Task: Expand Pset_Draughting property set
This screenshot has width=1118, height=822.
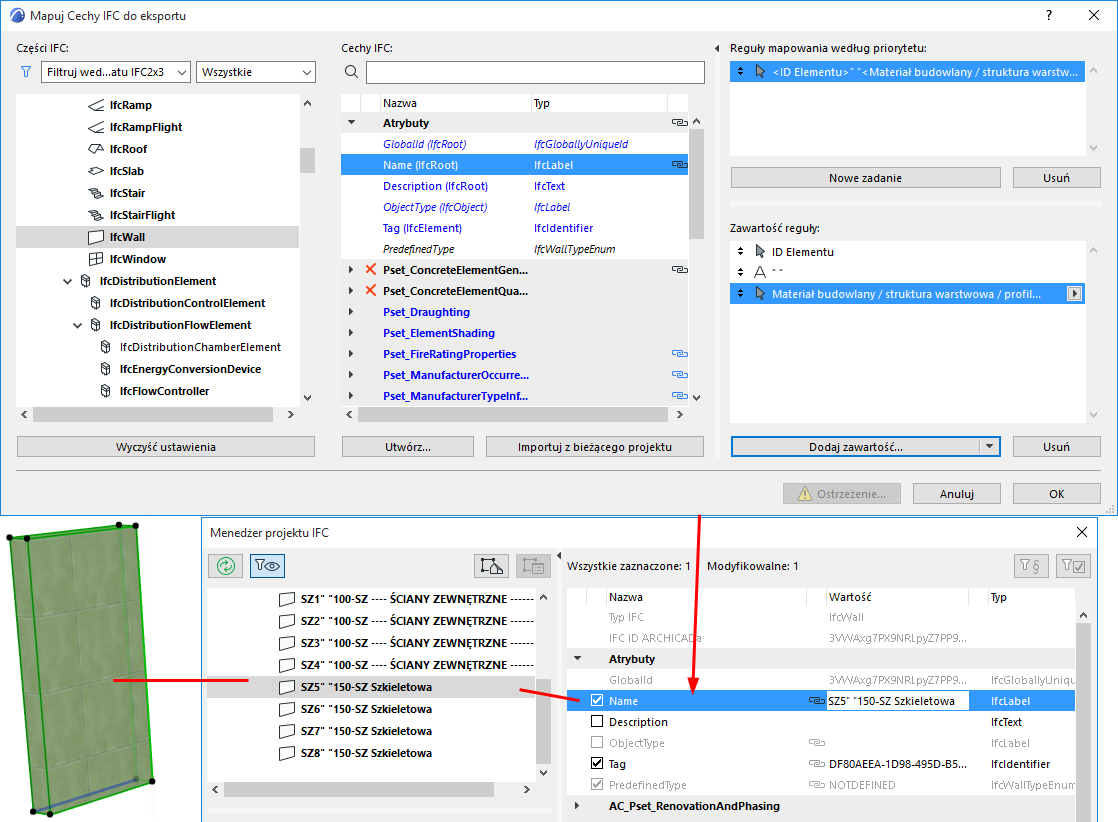Action: click(351, 312)
